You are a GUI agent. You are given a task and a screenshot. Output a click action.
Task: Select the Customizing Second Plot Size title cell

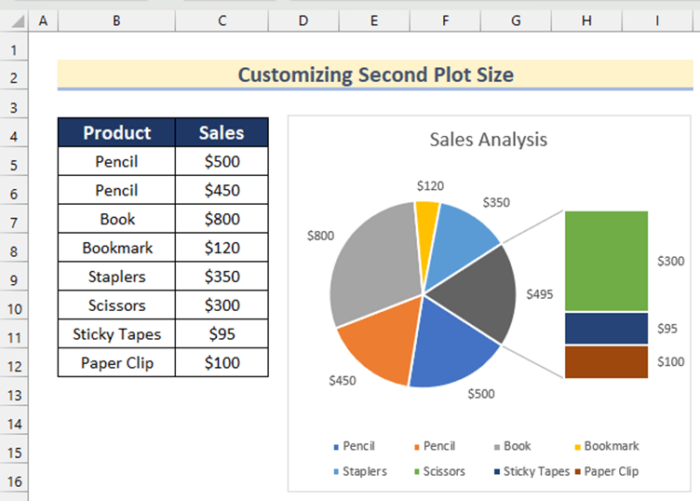coord(375,75)
